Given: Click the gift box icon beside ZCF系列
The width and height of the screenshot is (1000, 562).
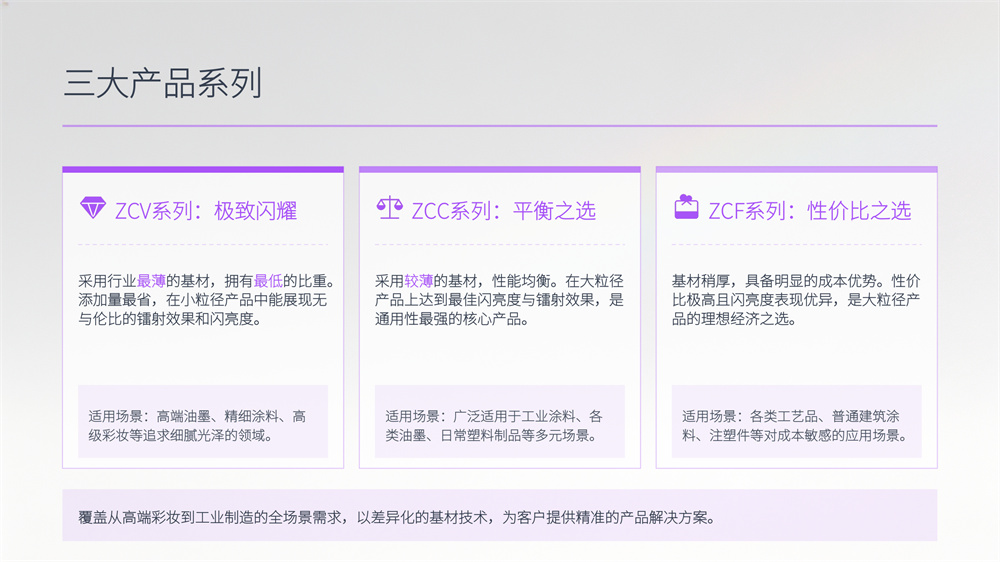Looking at the screenshot, I should tap(686, 207).
